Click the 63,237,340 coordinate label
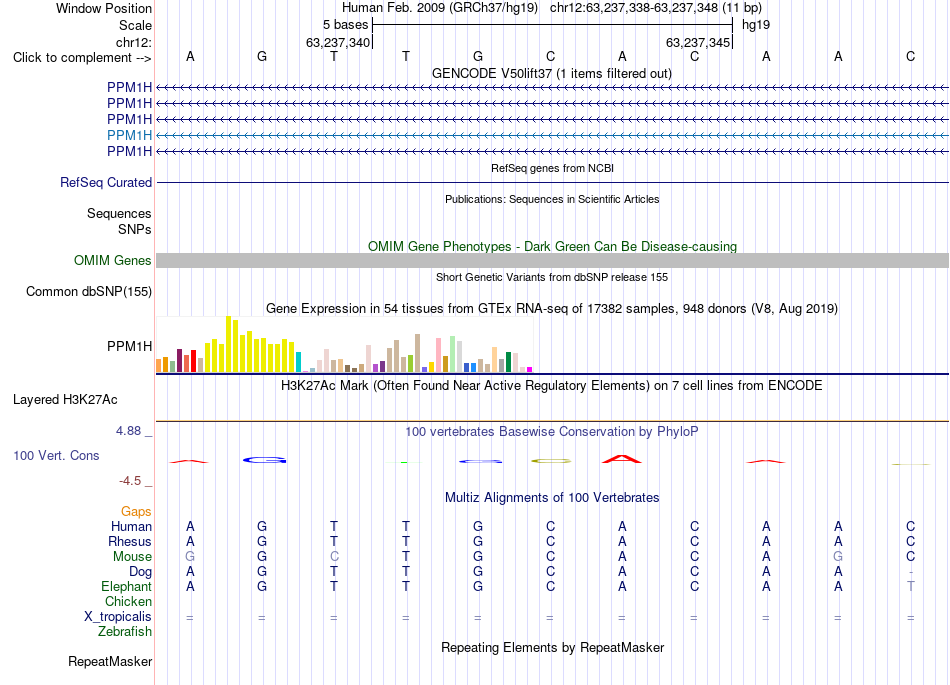The width and height of the screenshot is (950, 685). (337, 42)
